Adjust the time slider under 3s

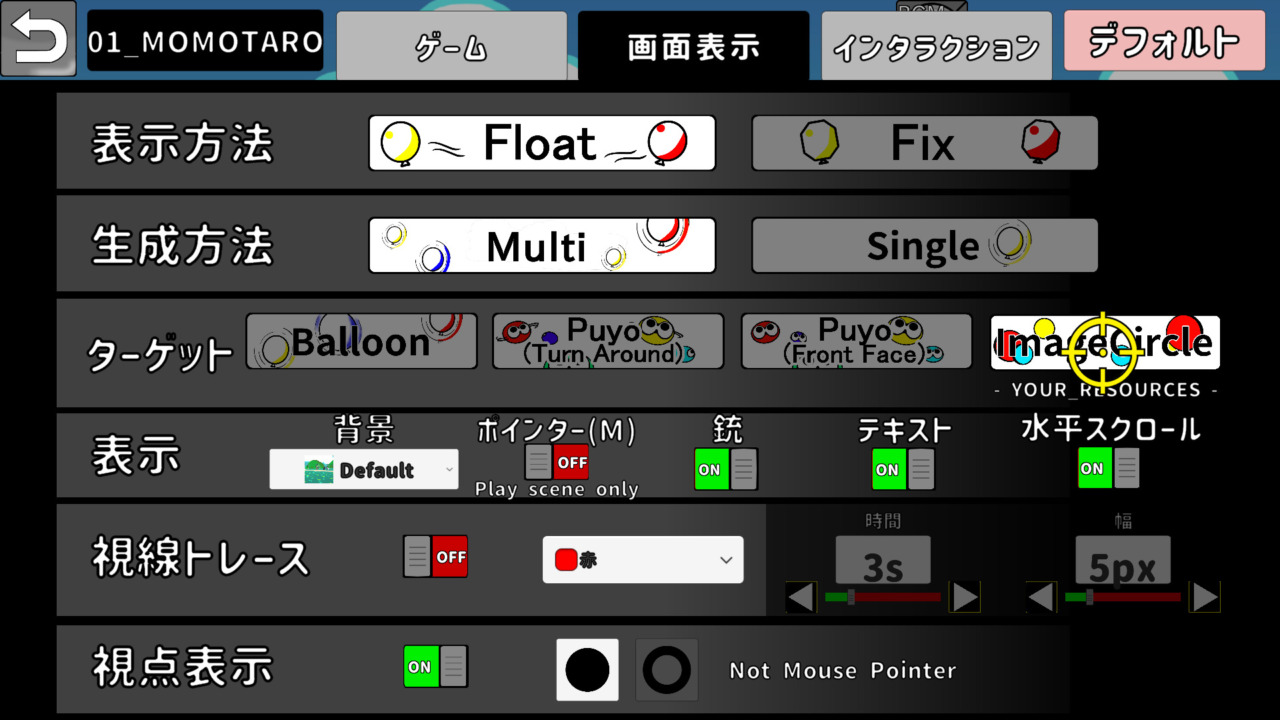tap(851, 597)
